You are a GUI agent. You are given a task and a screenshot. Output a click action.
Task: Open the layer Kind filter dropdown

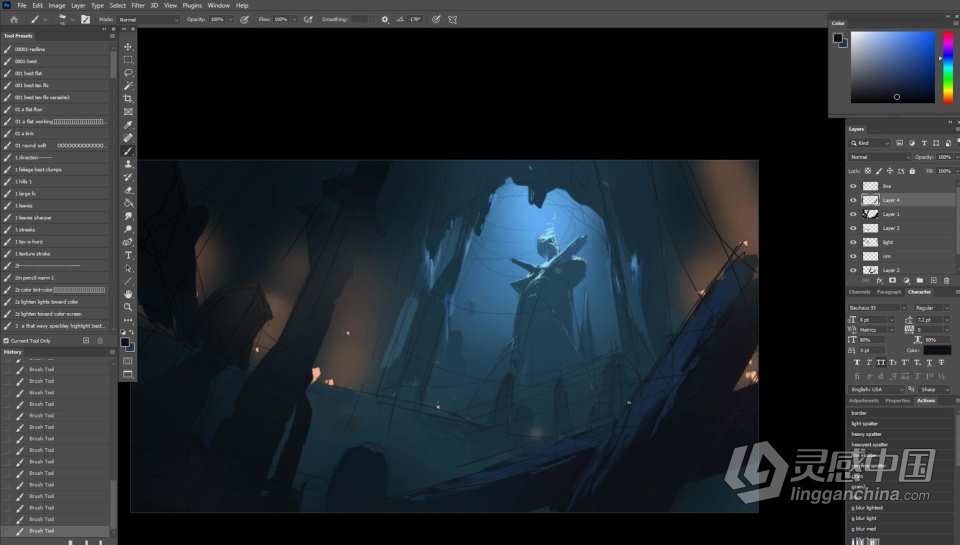pos(869,143)
